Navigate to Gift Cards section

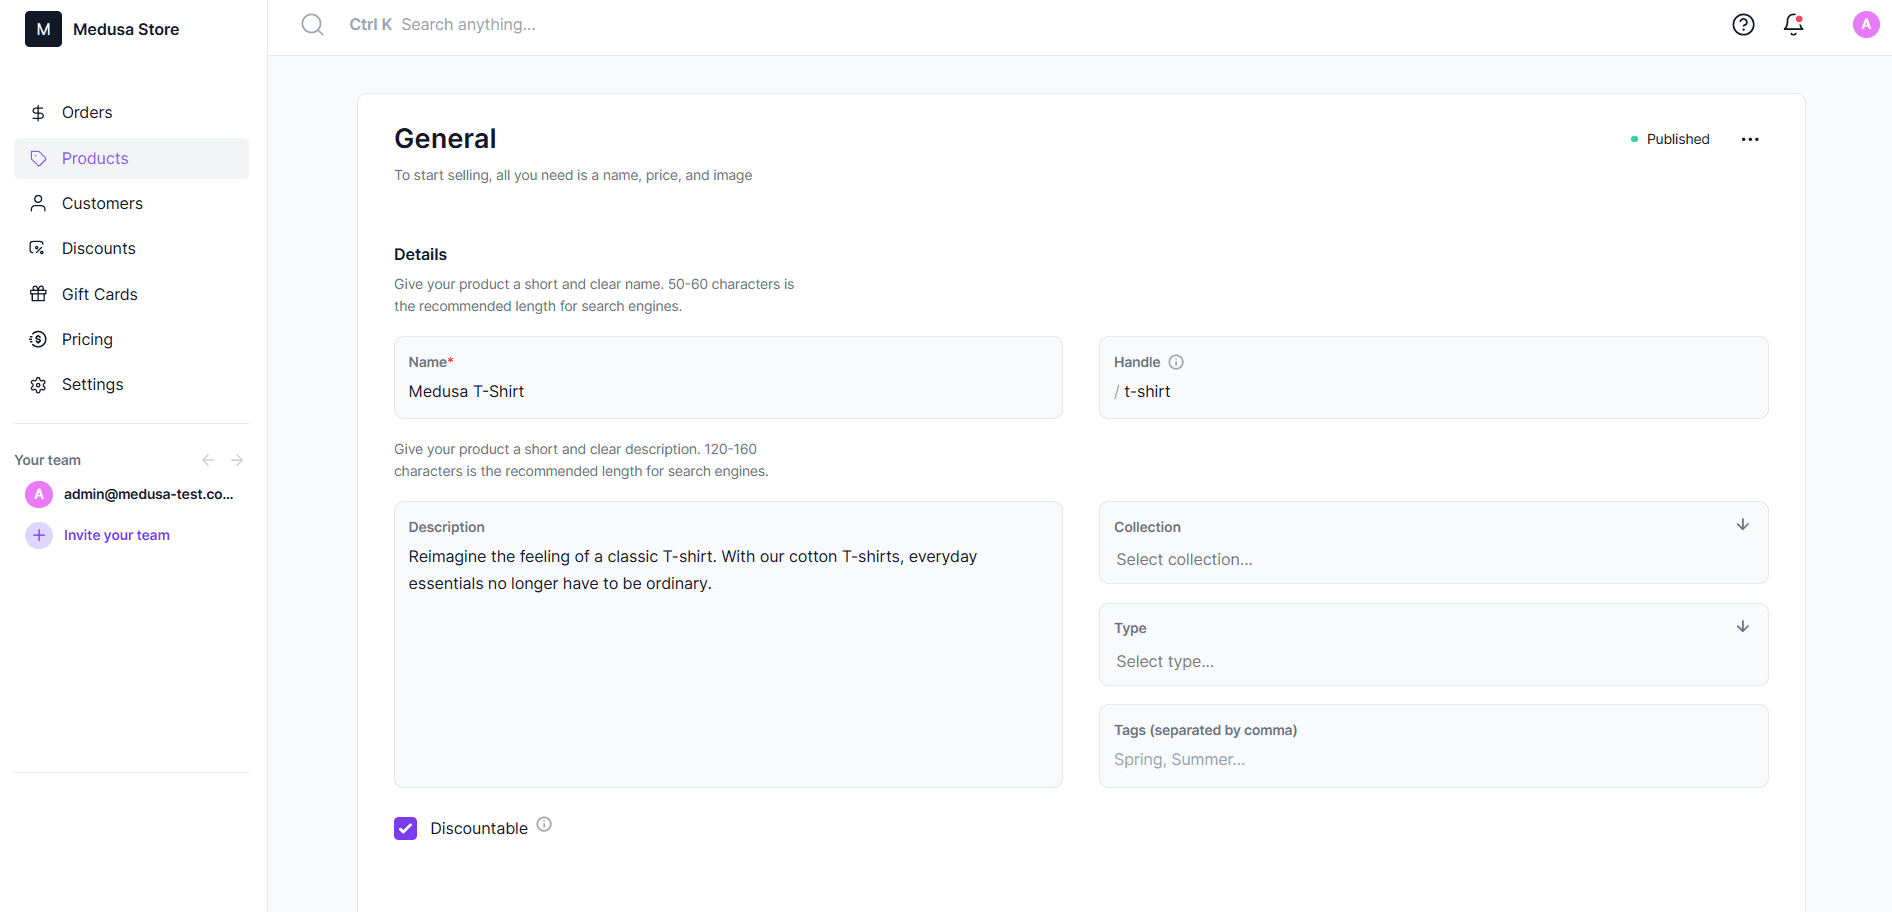coord(99,294)
